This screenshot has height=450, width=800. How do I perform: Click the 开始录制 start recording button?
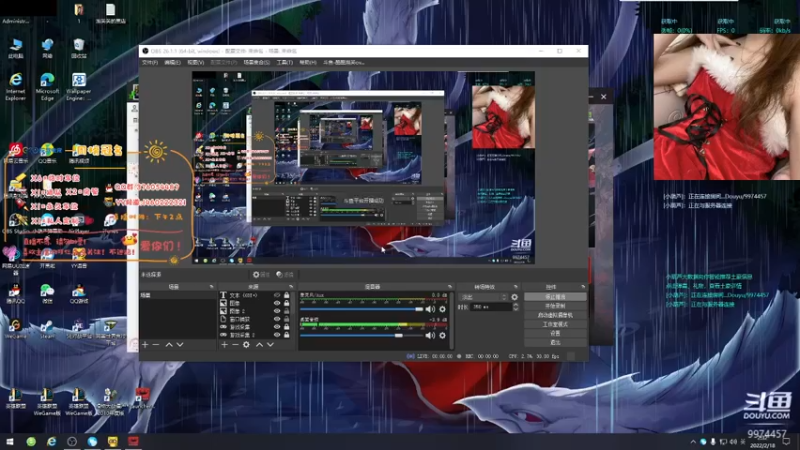tap(555, 306)
